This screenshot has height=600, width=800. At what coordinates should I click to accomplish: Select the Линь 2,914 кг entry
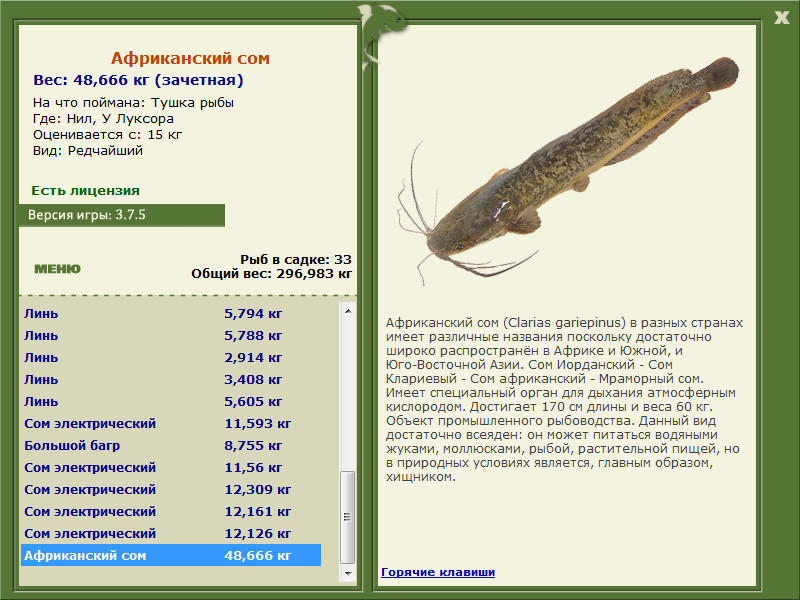(171, 357)
